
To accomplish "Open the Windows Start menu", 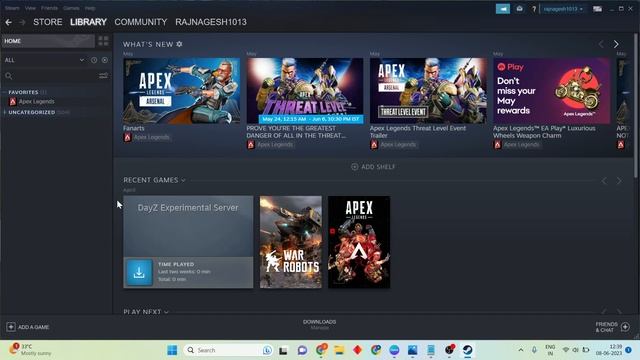I will (x=172, y=350).
